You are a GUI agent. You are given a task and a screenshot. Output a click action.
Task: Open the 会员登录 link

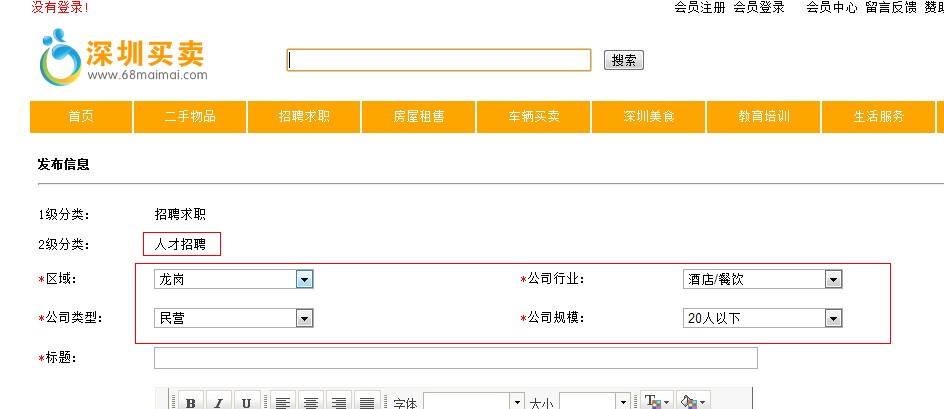coord(759,8)
